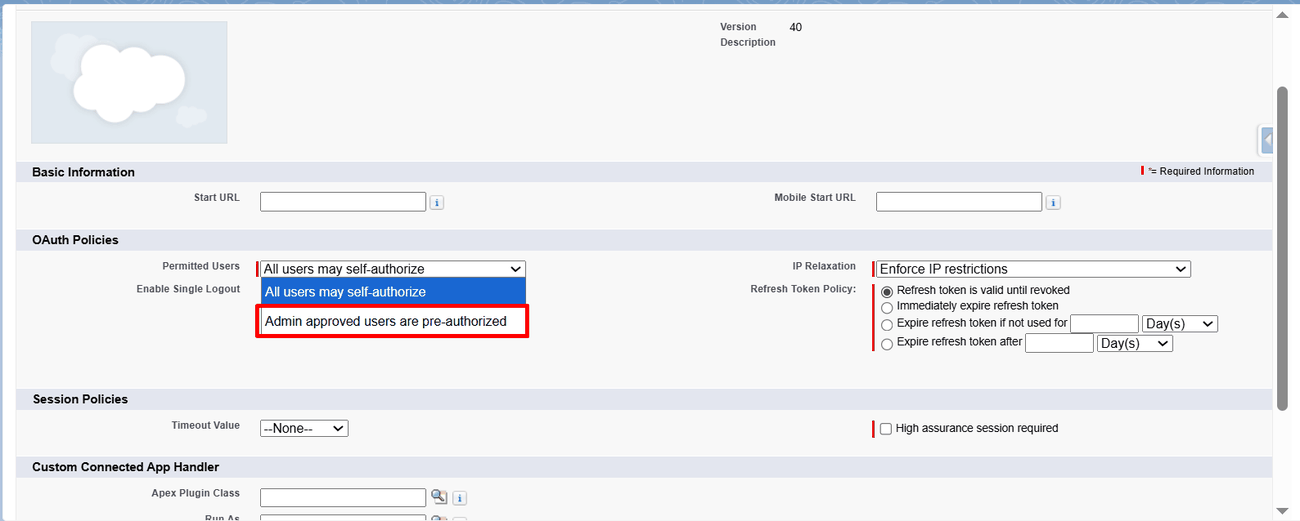Image resolution: width=1300 pixels, height=521 pixels.
Task: Click the Refresh Token Policy label
Action: [x=803, y=289]
